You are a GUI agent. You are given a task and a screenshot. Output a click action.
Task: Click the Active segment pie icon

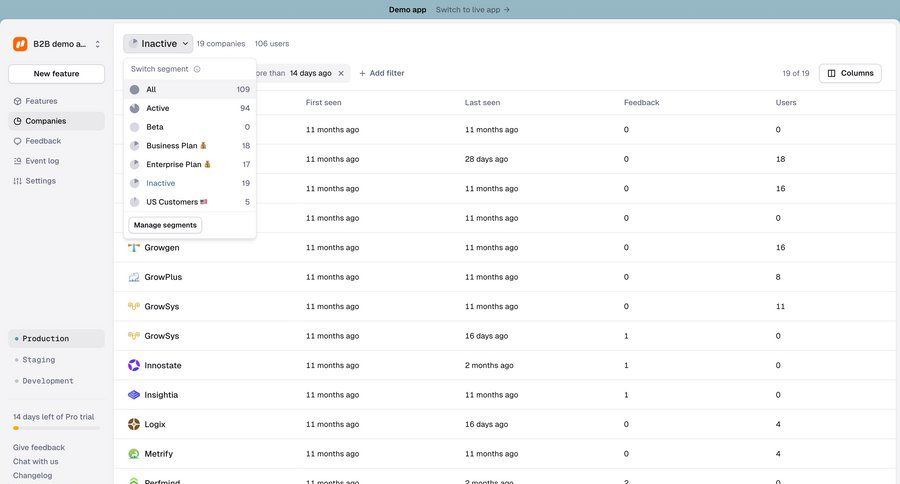click(x=134, y=108)
